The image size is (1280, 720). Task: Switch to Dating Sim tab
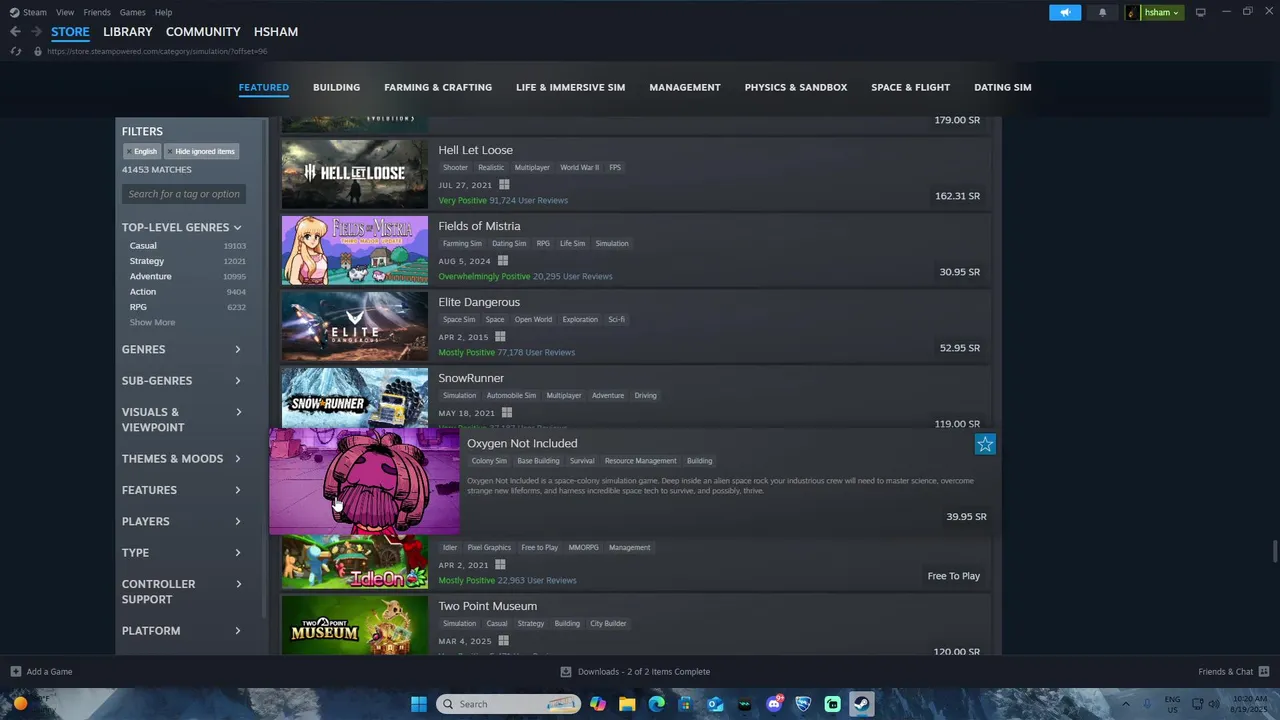coord(1003,87)
